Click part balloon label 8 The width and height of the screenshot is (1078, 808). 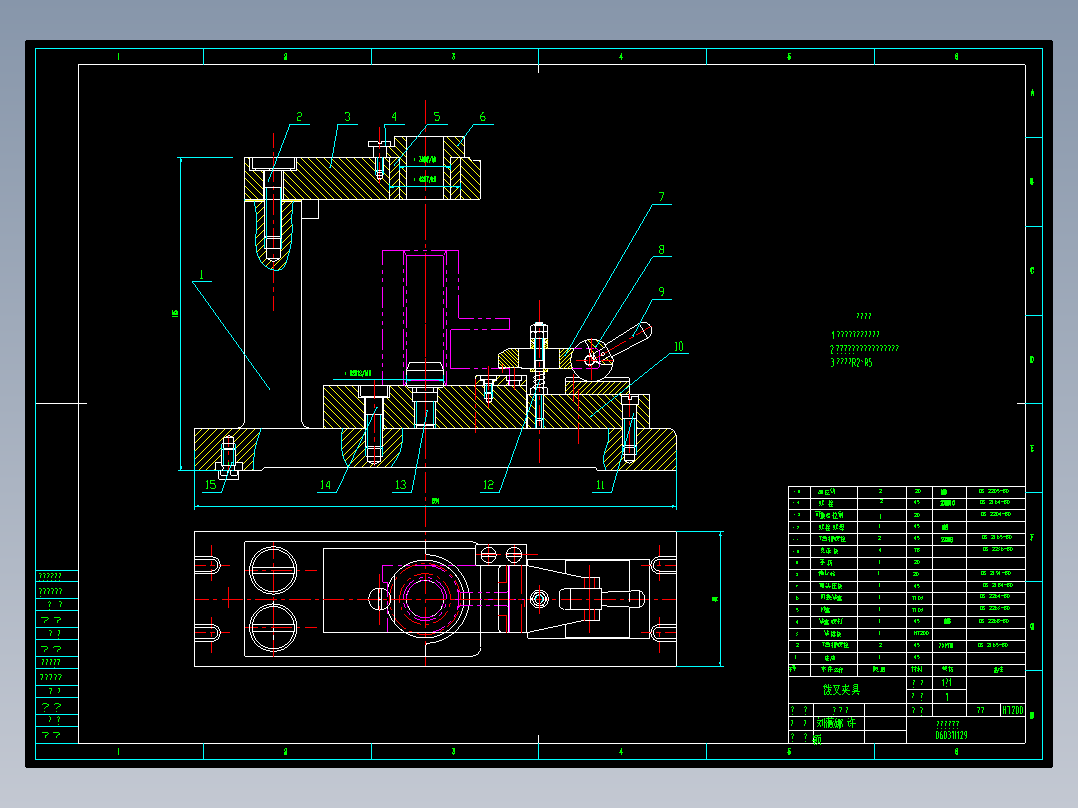(661, 250)
